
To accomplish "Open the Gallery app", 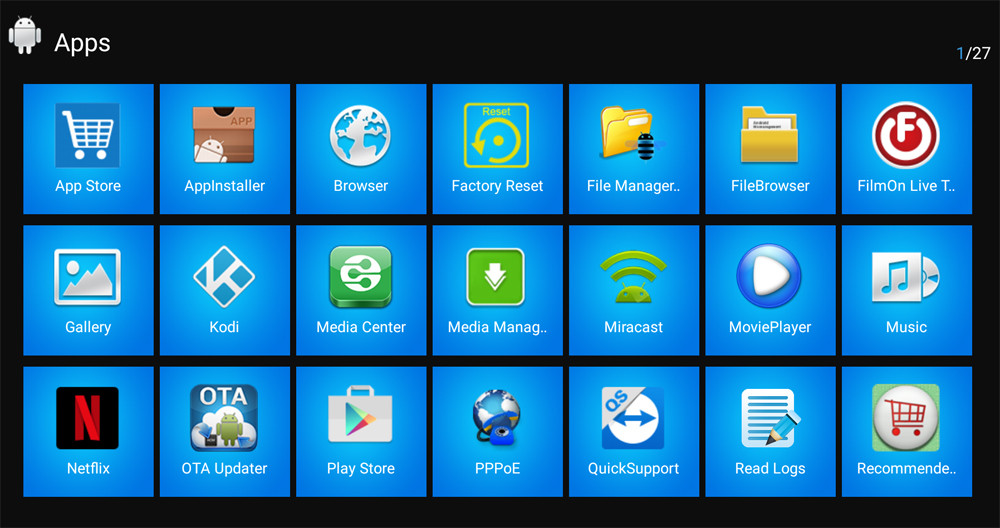I will [88, 289].
